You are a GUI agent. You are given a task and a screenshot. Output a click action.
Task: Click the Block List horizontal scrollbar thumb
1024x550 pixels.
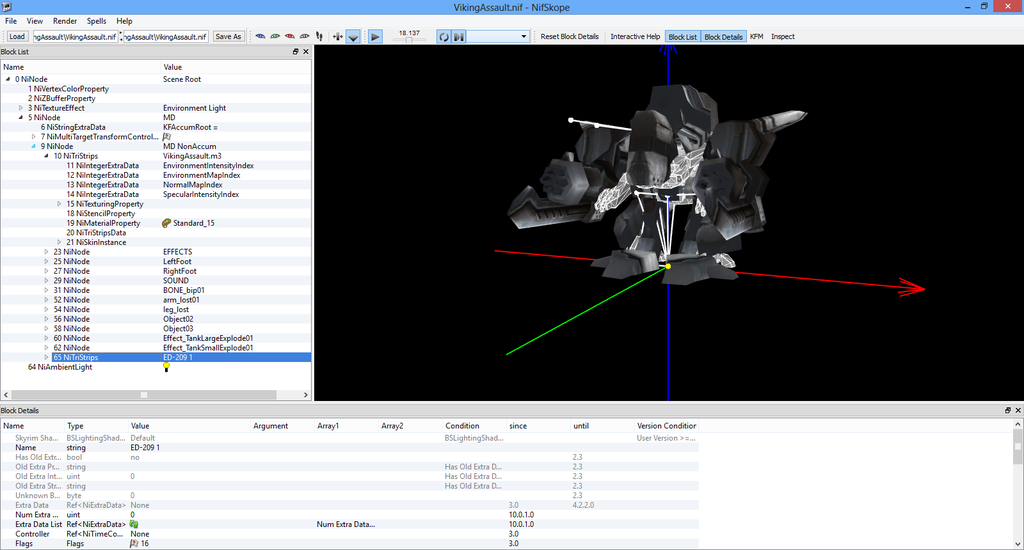tap(144, 395)
